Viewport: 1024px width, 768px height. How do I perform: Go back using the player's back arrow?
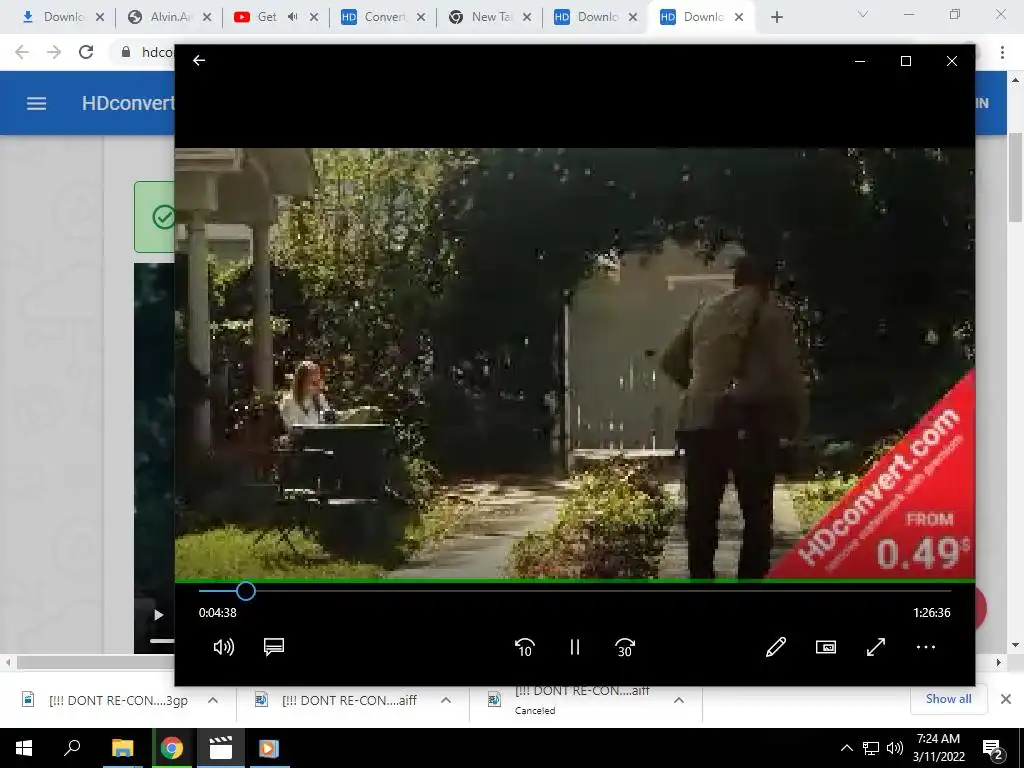tap(199, 61)
